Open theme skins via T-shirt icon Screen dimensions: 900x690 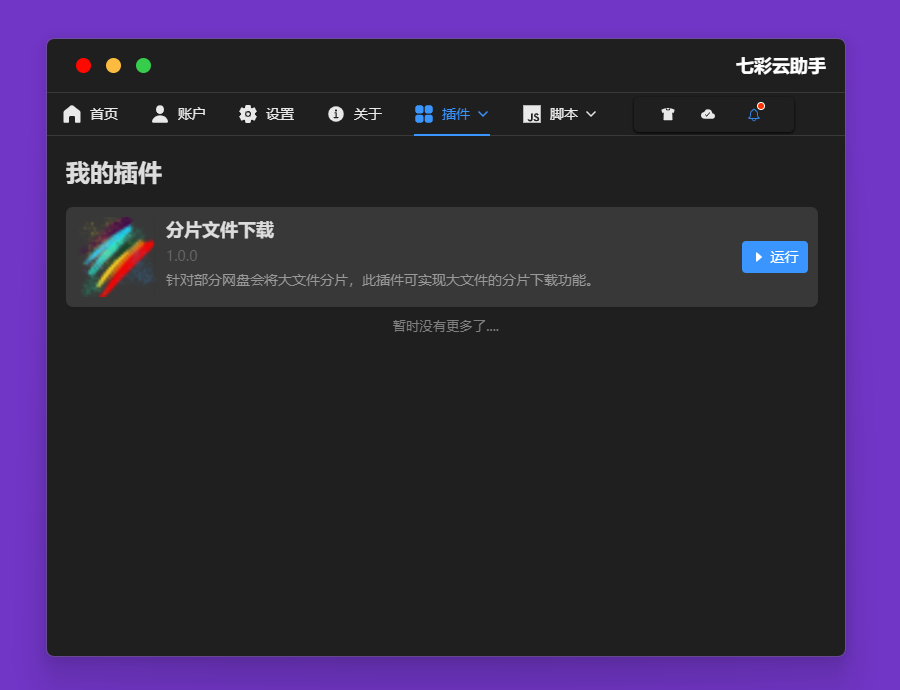[x=668, y=115]
